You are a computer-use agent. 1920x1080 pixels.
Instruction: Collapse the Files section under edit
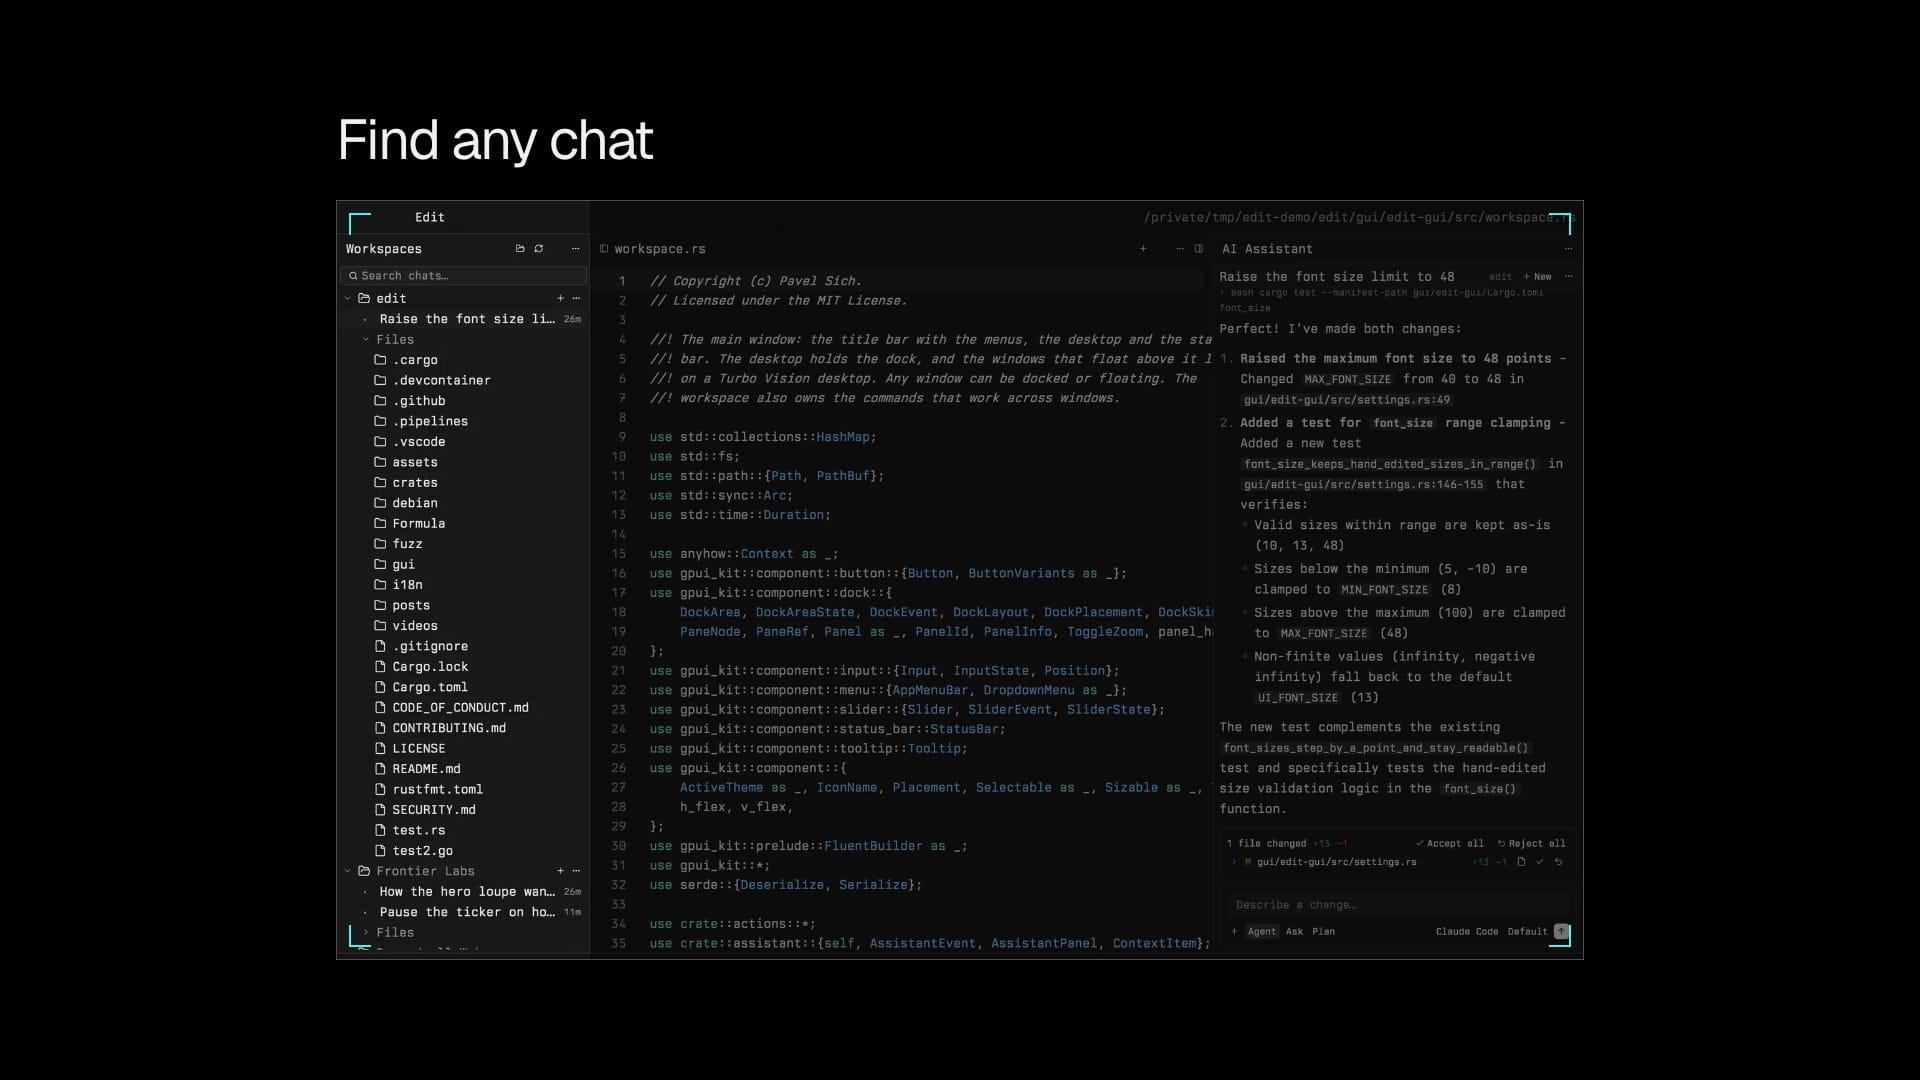[x=366, y=339]
